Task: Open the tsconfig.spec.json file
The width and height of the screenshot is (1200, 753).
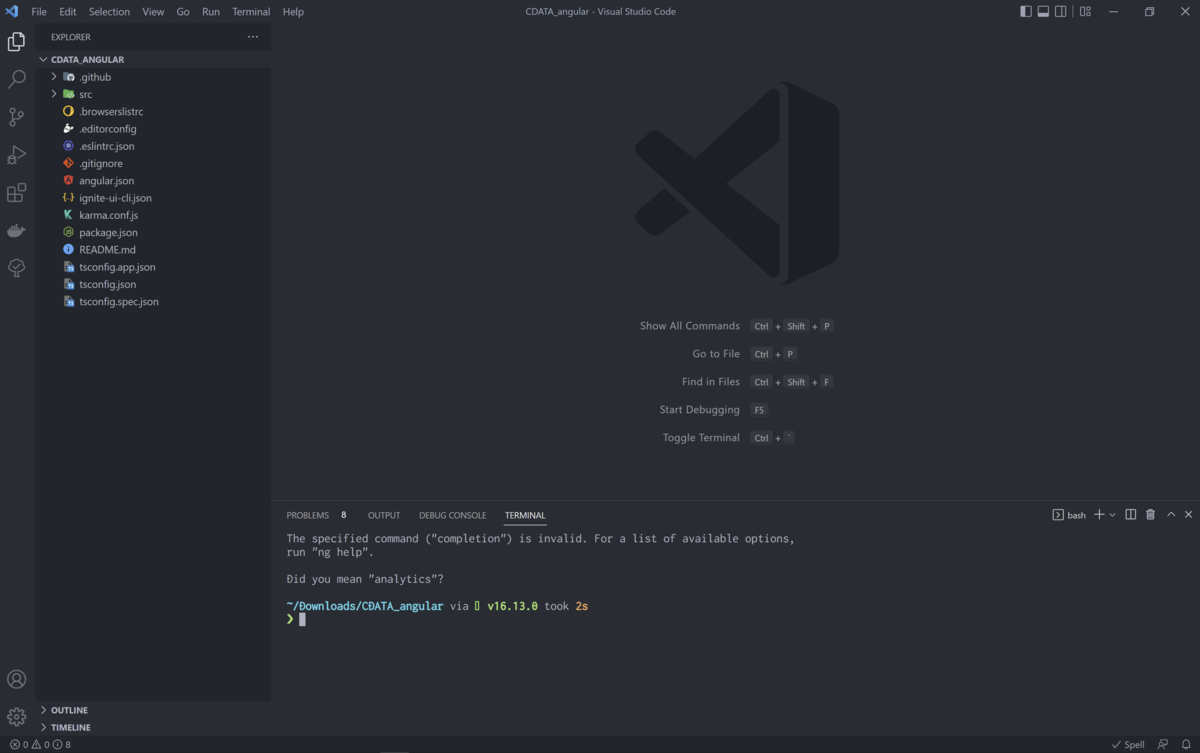Action: [119, 301]
